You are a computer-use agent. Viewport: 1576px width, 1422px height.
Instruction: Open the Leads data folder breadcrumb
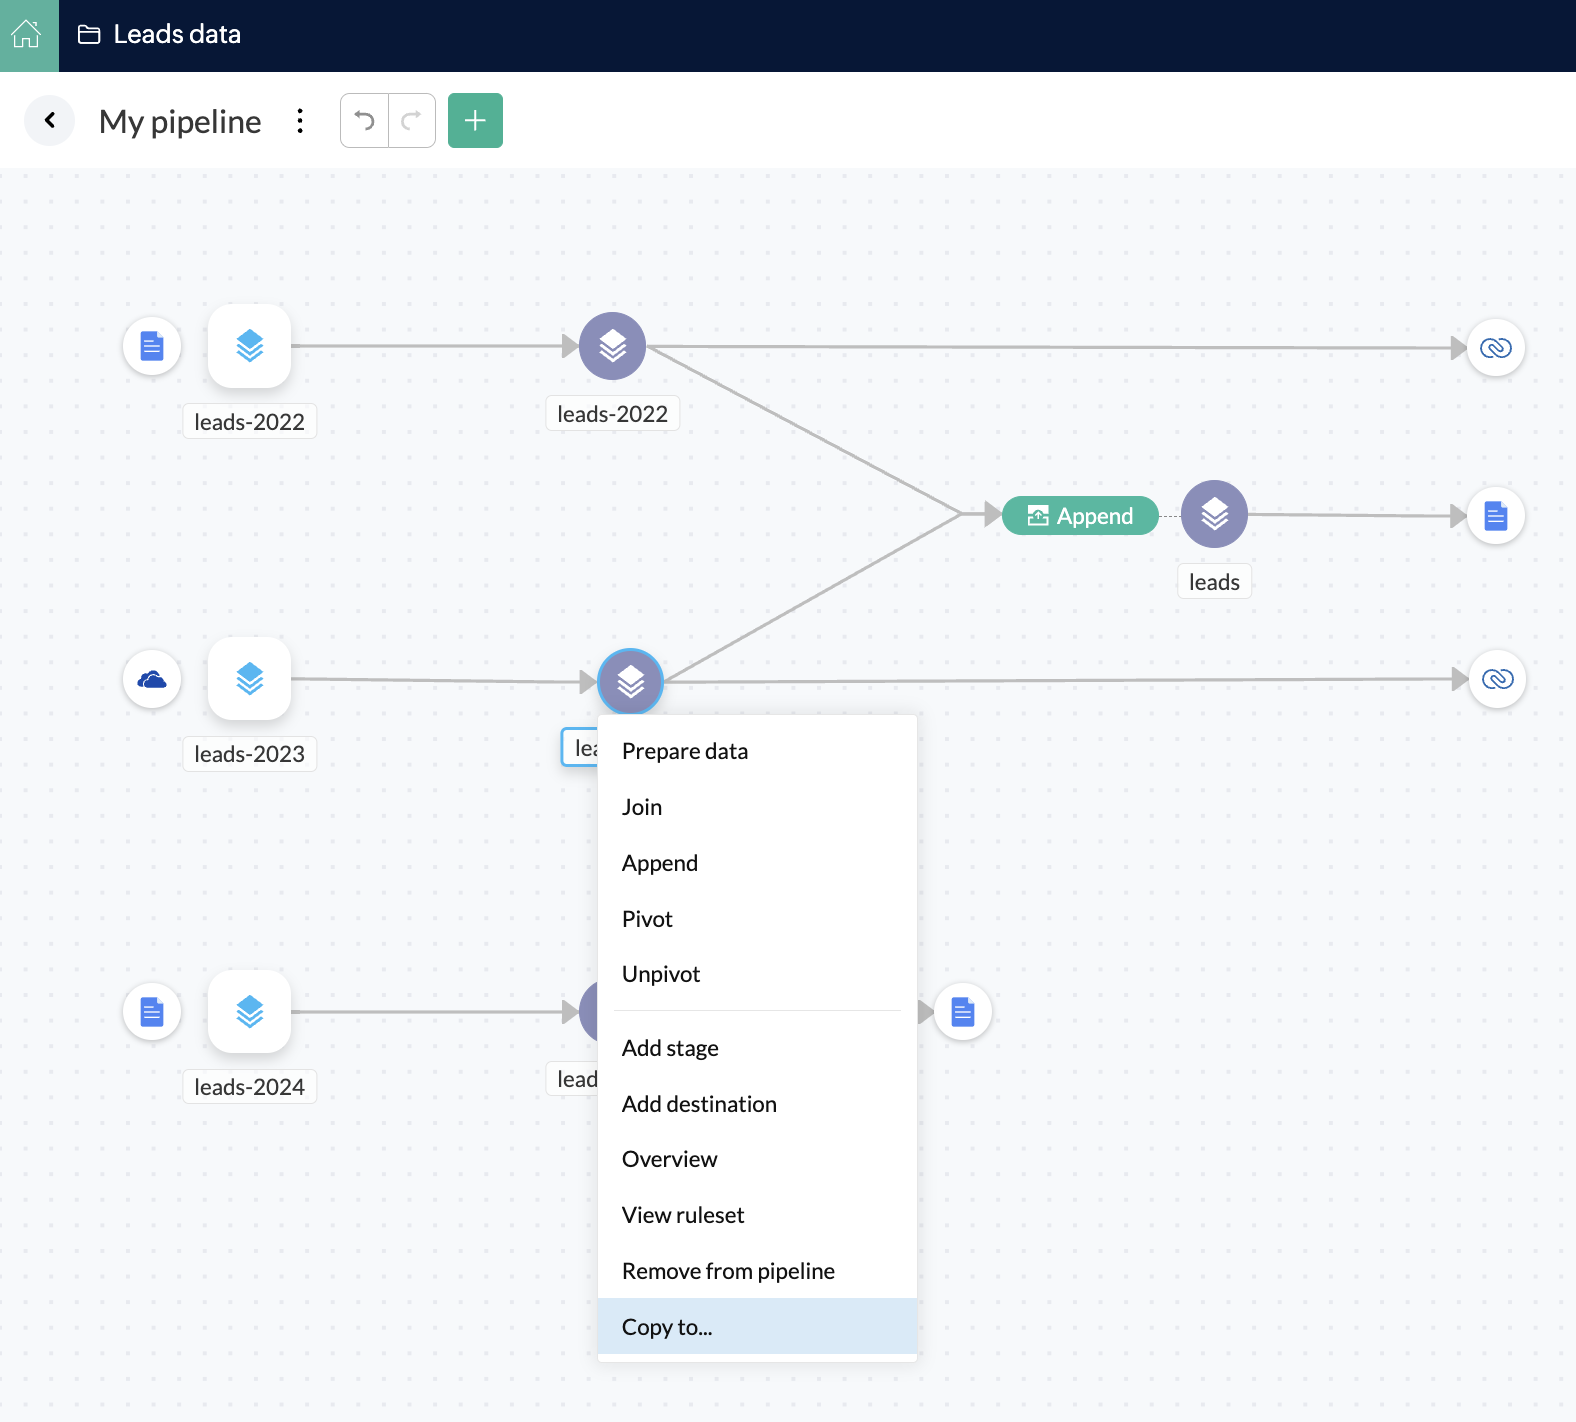click(160, 35)
